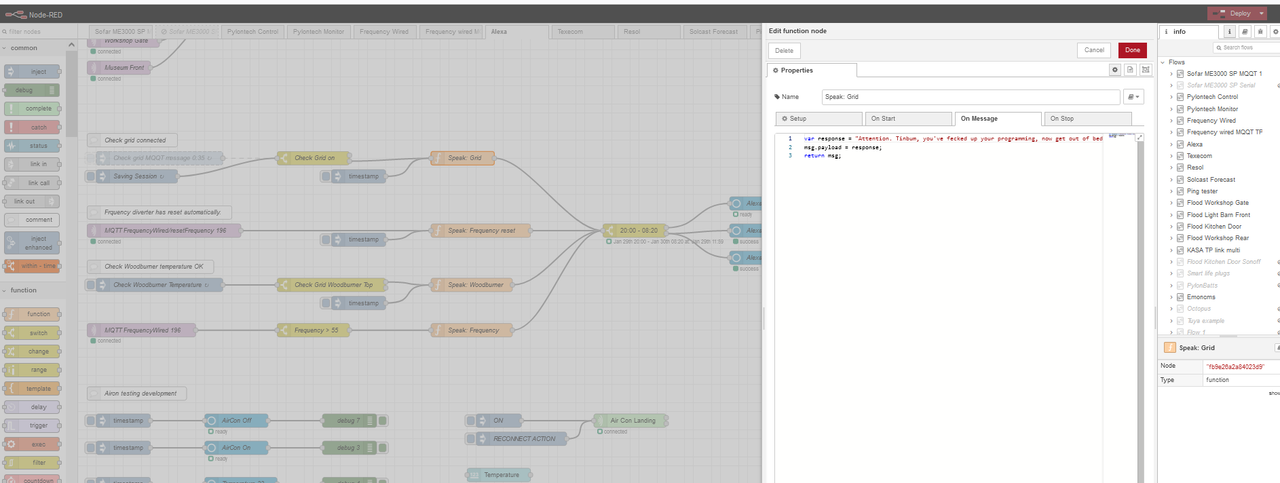Select Ping tester in flows list
This screenshot has width=1280, height=483.
tap(1202, 191)
